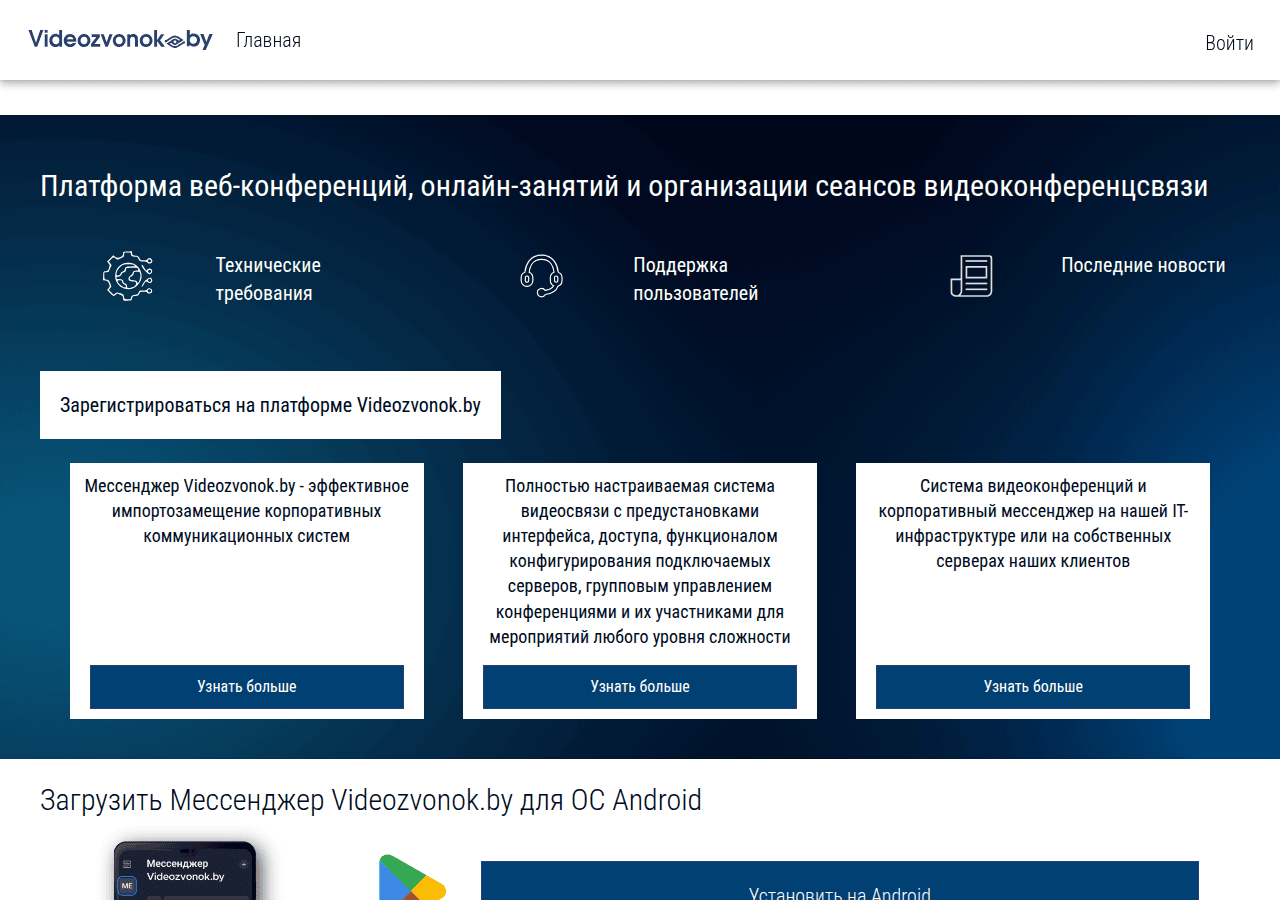Click the Загрузить Мессенджер для ОС Android heading
This screenshot has width=1280, height=900.
click(x=371, y=800)
